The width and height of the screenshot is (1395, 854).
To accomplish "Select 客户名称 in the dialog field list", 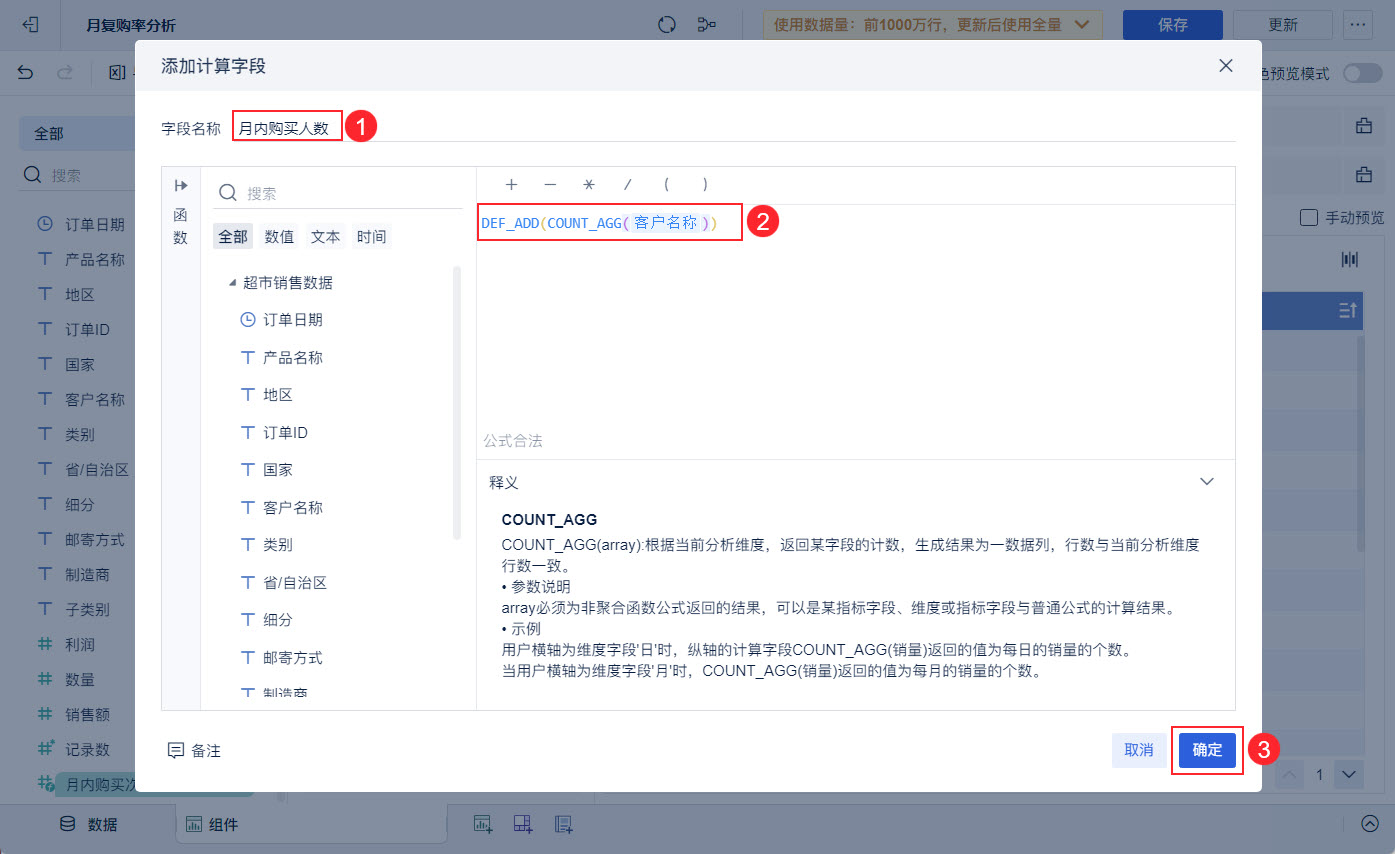I will 292,507.
